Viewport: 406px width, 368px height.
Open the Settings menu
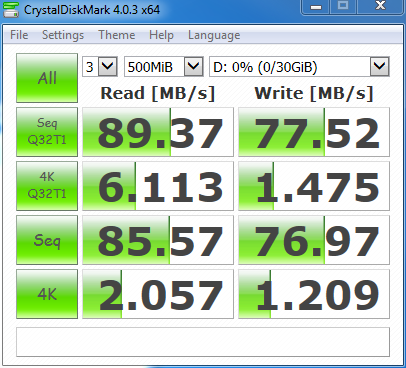click(63, 35)
